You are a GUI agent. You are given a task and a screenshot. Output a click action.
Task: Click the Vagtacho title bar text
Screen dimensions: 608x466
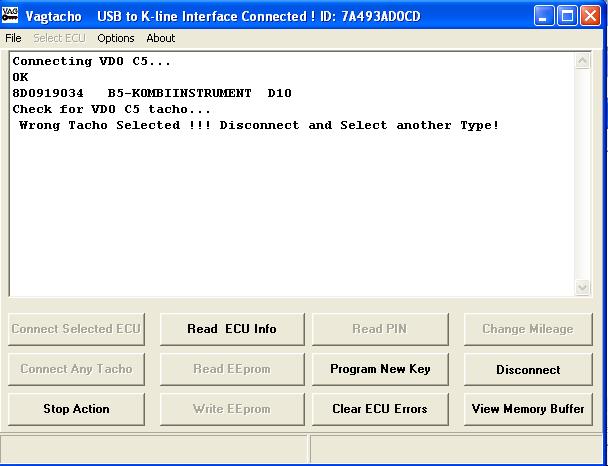pyautogui.click(x=223, y=16)
